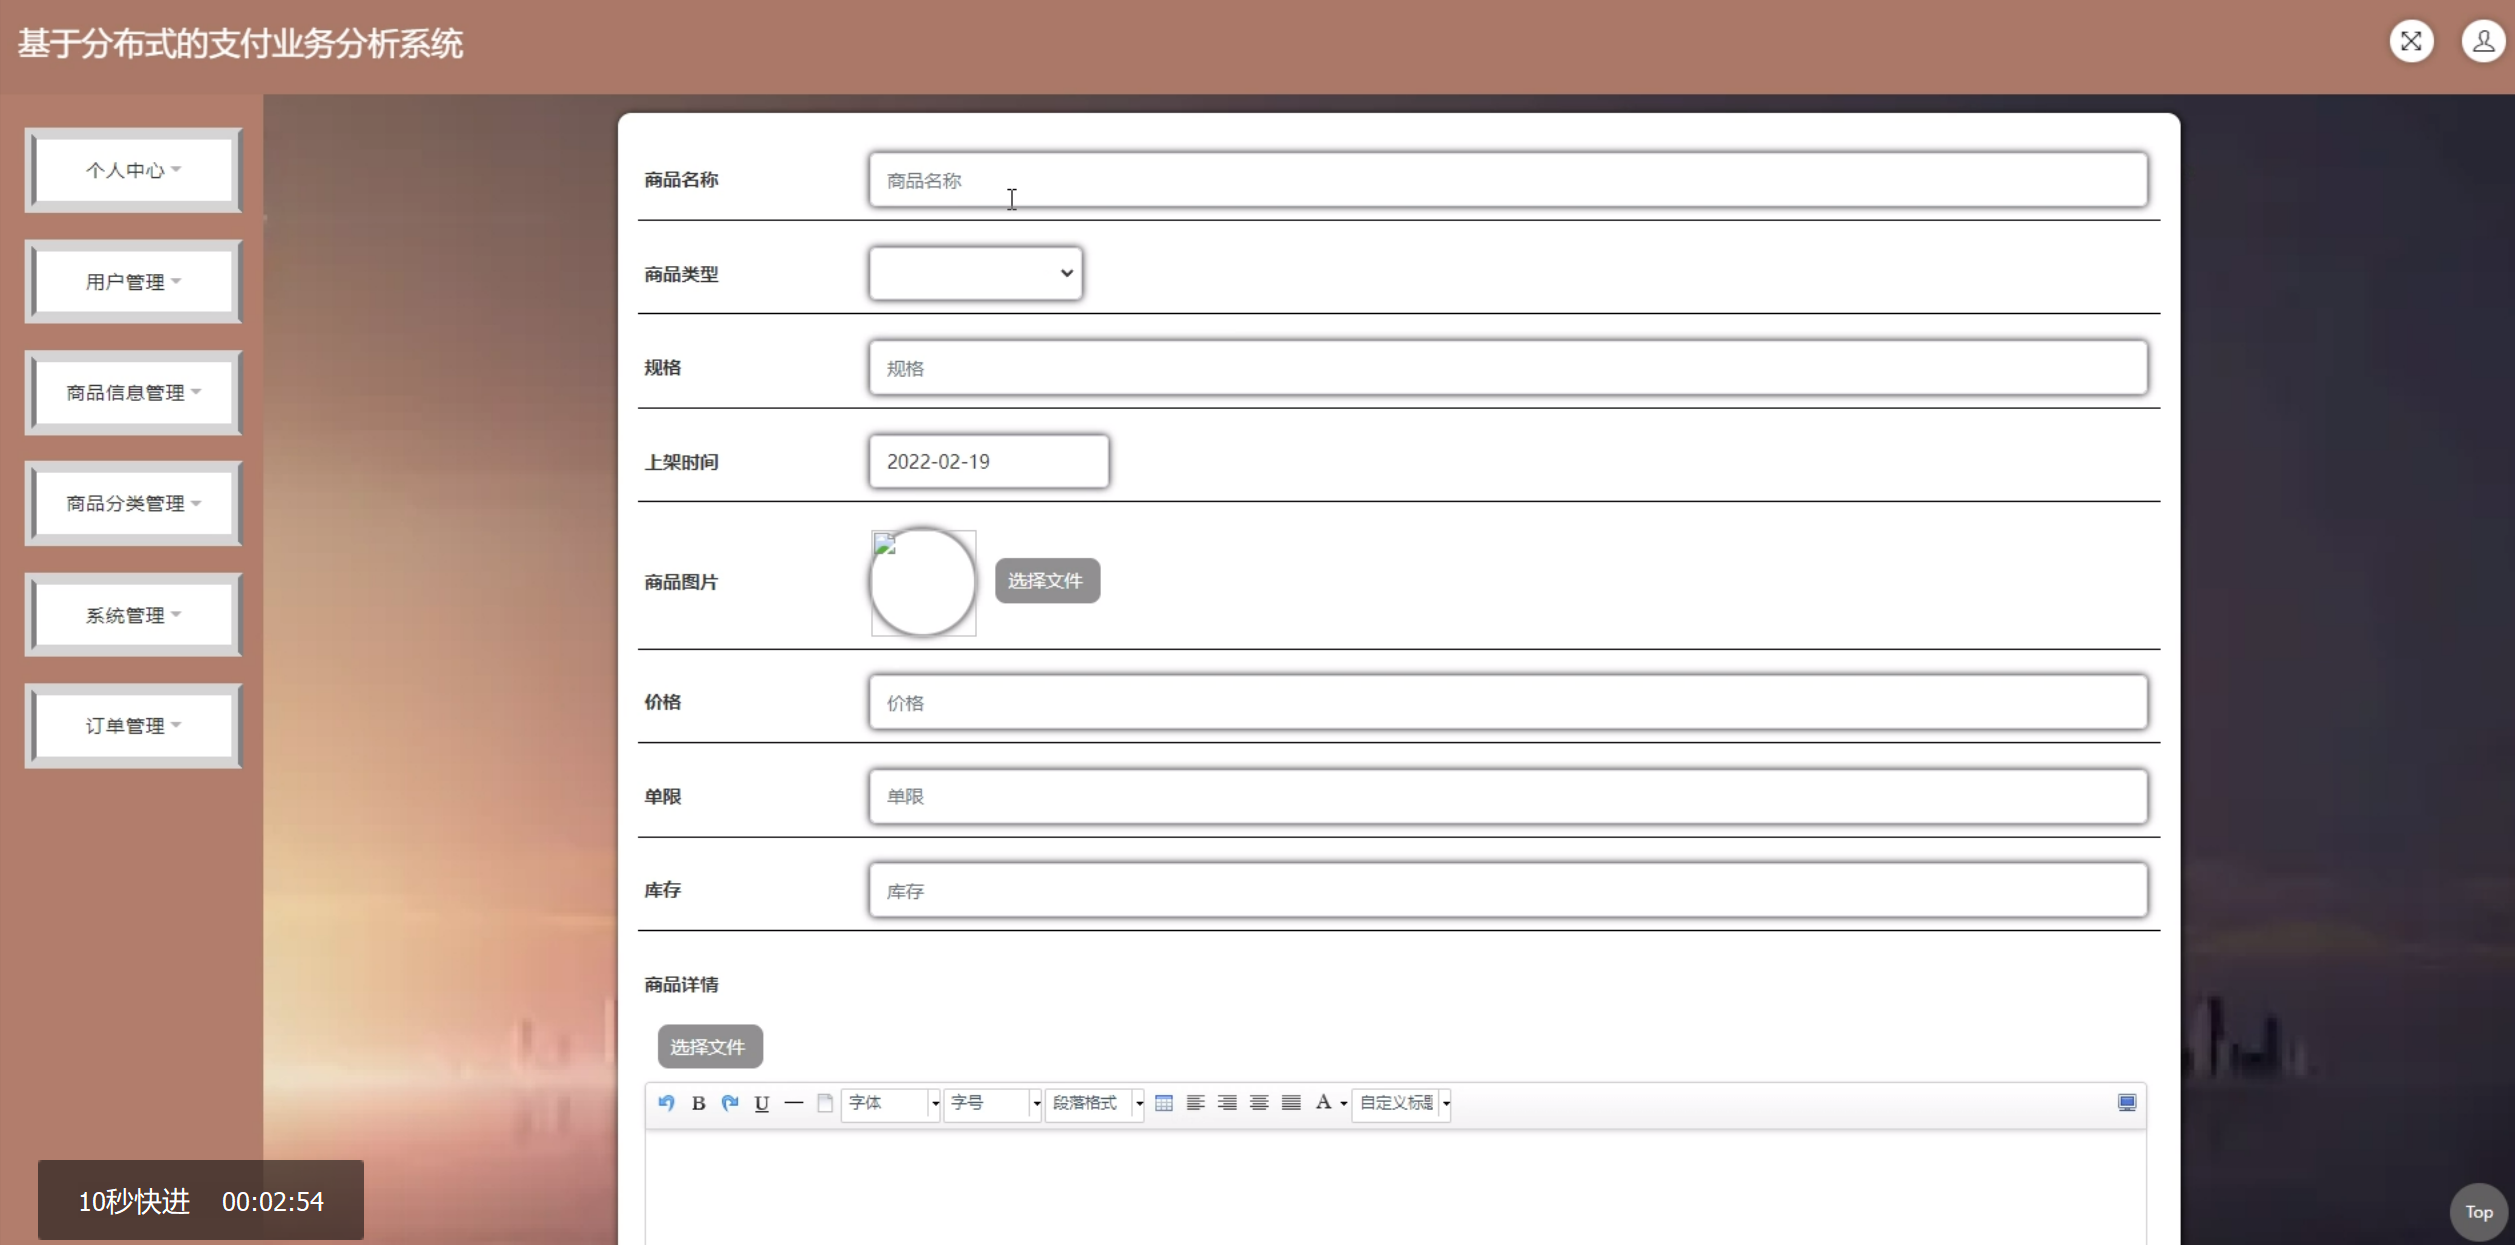Click the blank page icon in the editor toolbar
This screenshot has height=1245, width=2515.
[825, 1102]
